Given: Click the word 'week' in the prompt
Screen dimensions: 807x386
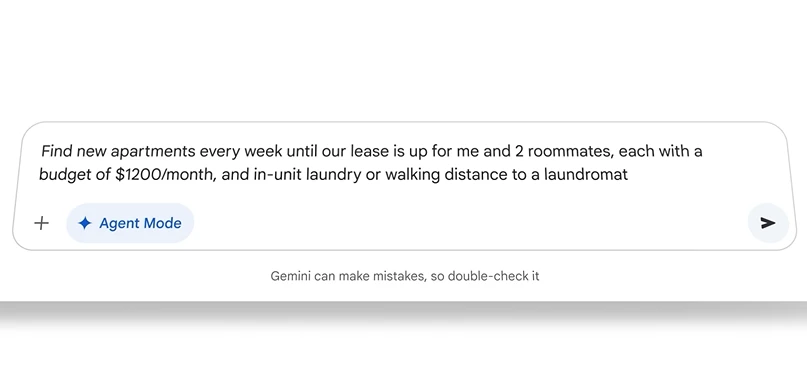Looking at the screenshot, I should coord(263,151).
